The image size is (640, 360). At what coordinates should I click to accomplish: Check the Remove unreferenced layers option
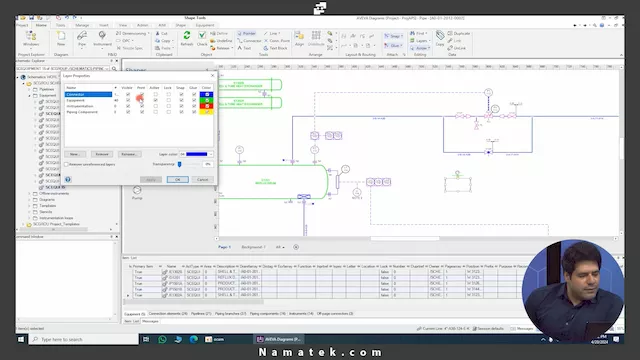click(67, 164)
